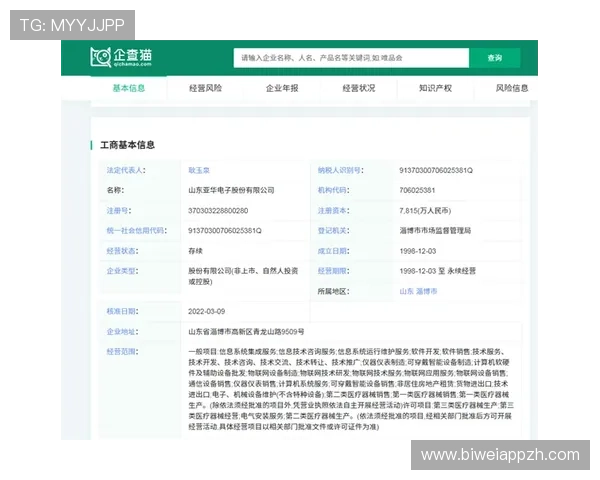Viewport: 600px width, 480px height.
Task: Select approval date 2022-03-09
Action: pos(207,312)
